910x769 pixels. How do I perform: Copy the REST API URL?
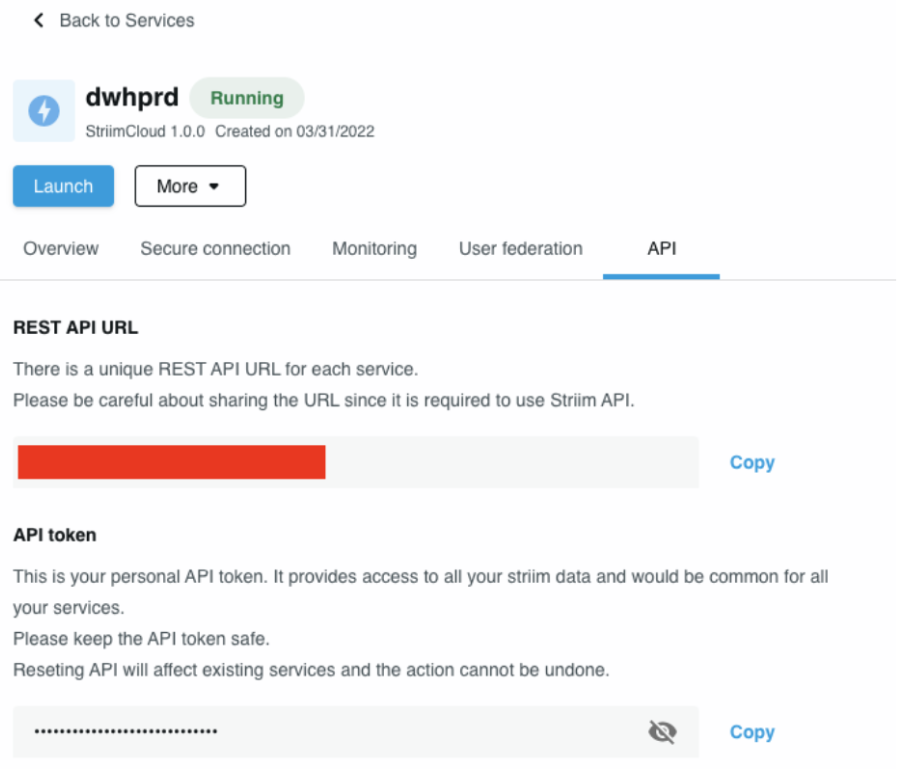(752, 463)
